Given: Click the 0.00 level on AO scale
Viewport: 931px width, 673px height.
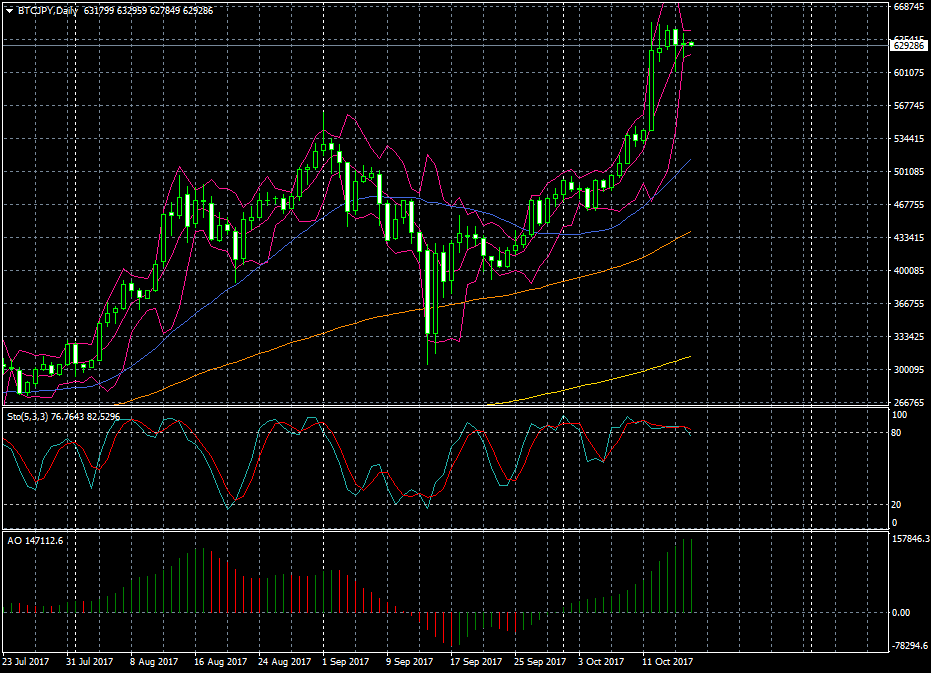Looking at the screenshot, I should pos(901,613).
